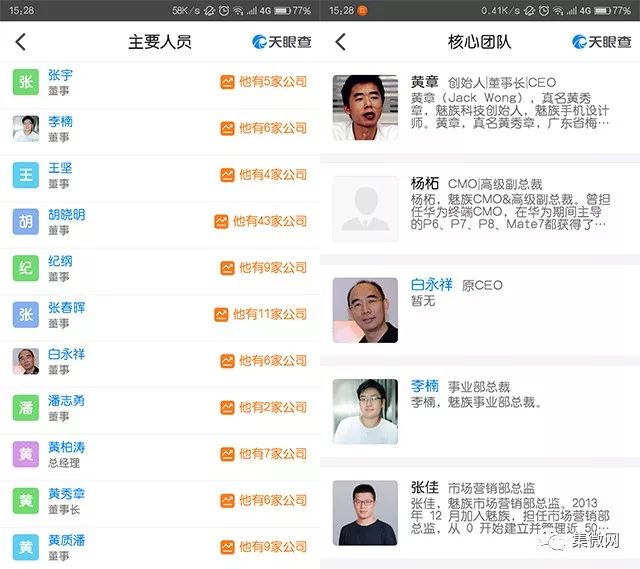The width and height of the screenshot is (640, 569).
Task: Go back from the 核心团队 screen
Action: (341, 42)
